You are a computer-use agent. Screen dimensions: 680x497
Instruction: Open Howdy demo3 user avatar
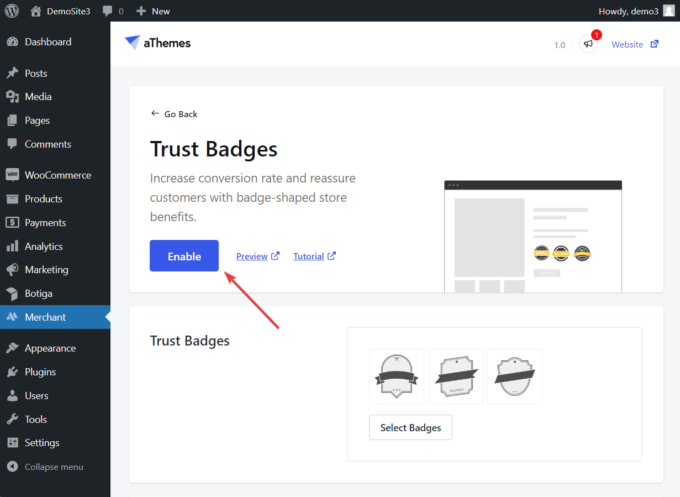669,11
